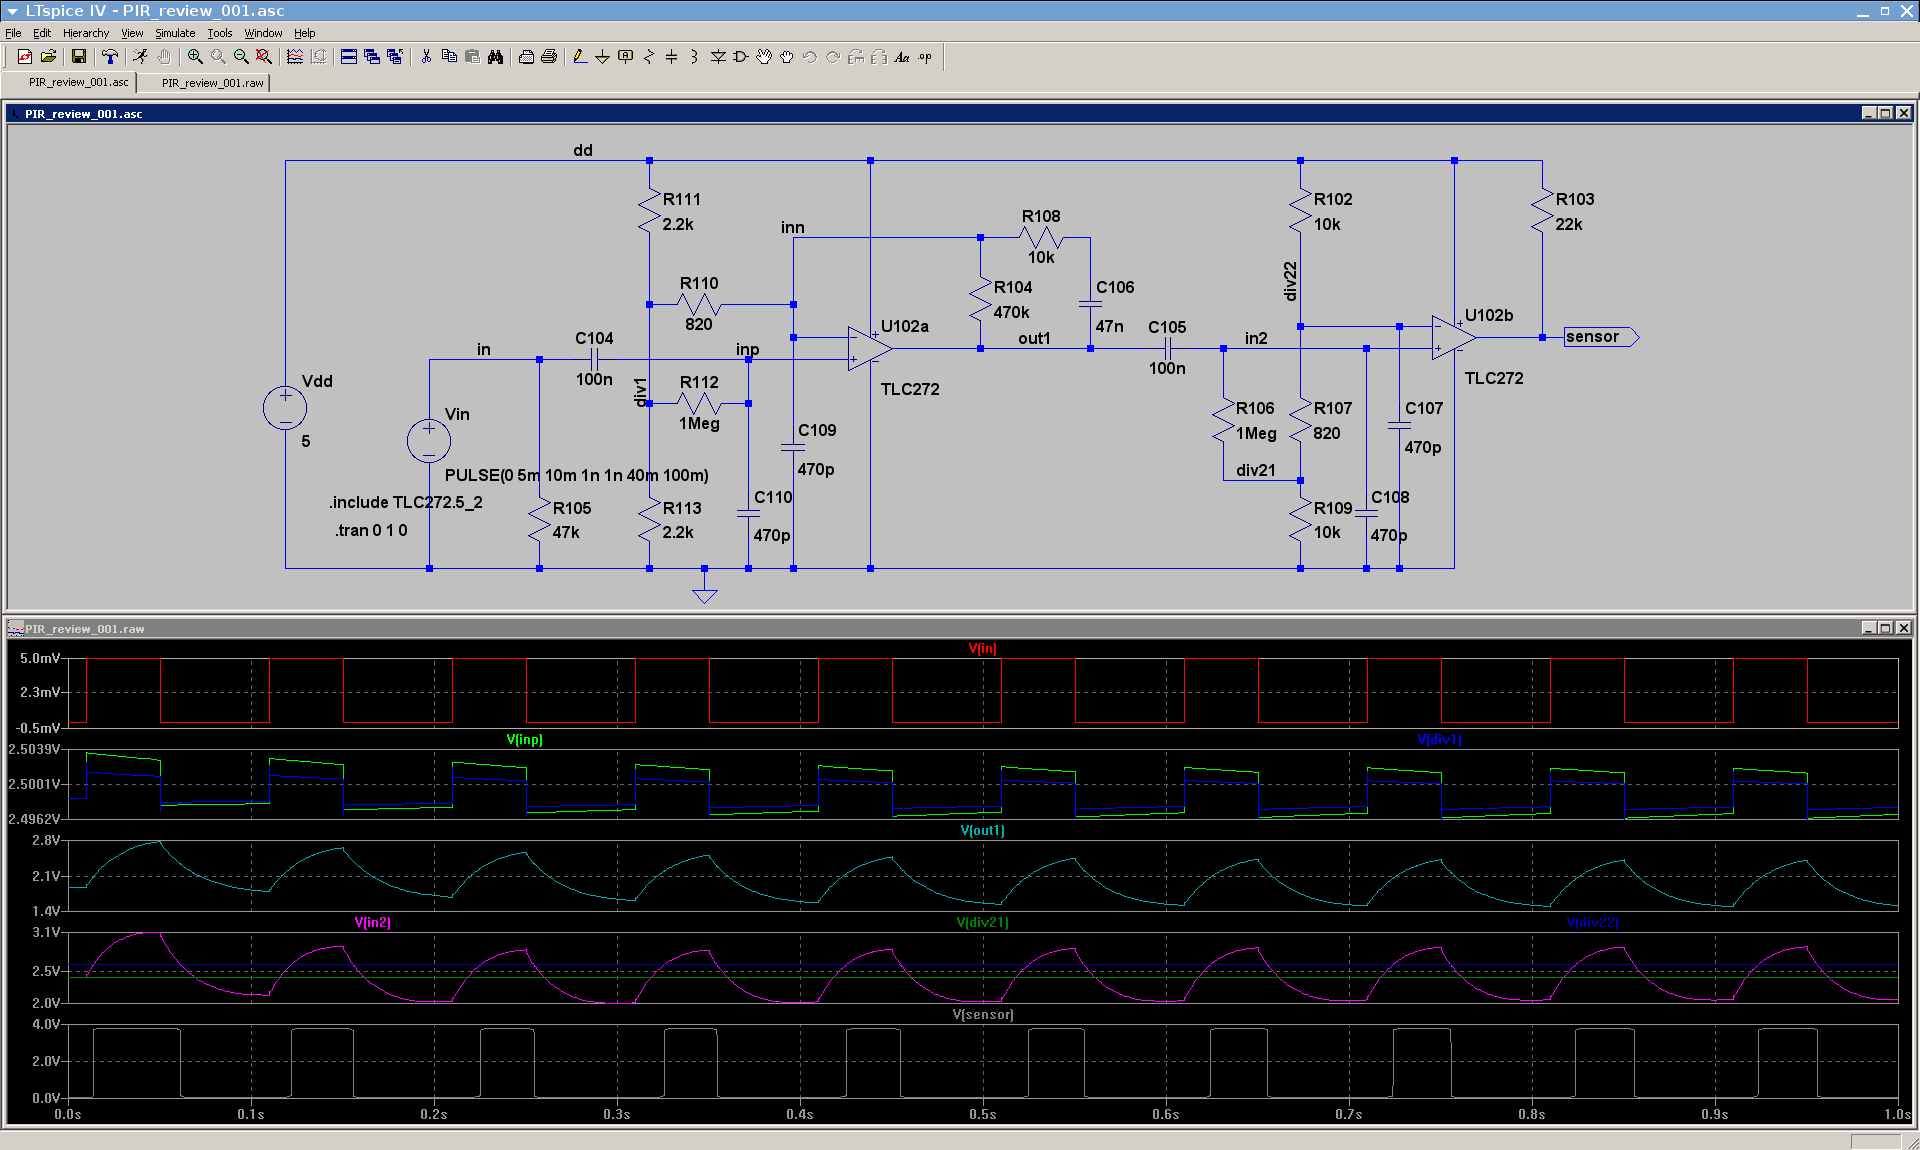Place a Ground symbol tool
The image size is (1920, 1150).
click(602, 57)
